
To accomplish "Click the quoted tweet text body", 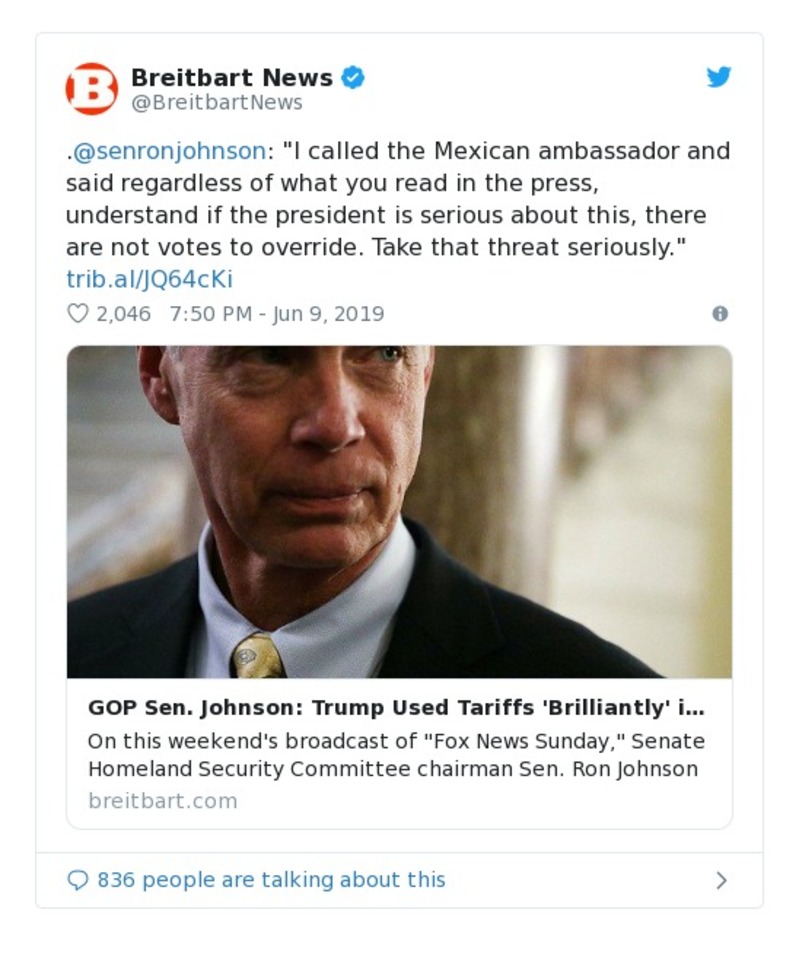I will point(399,215).
